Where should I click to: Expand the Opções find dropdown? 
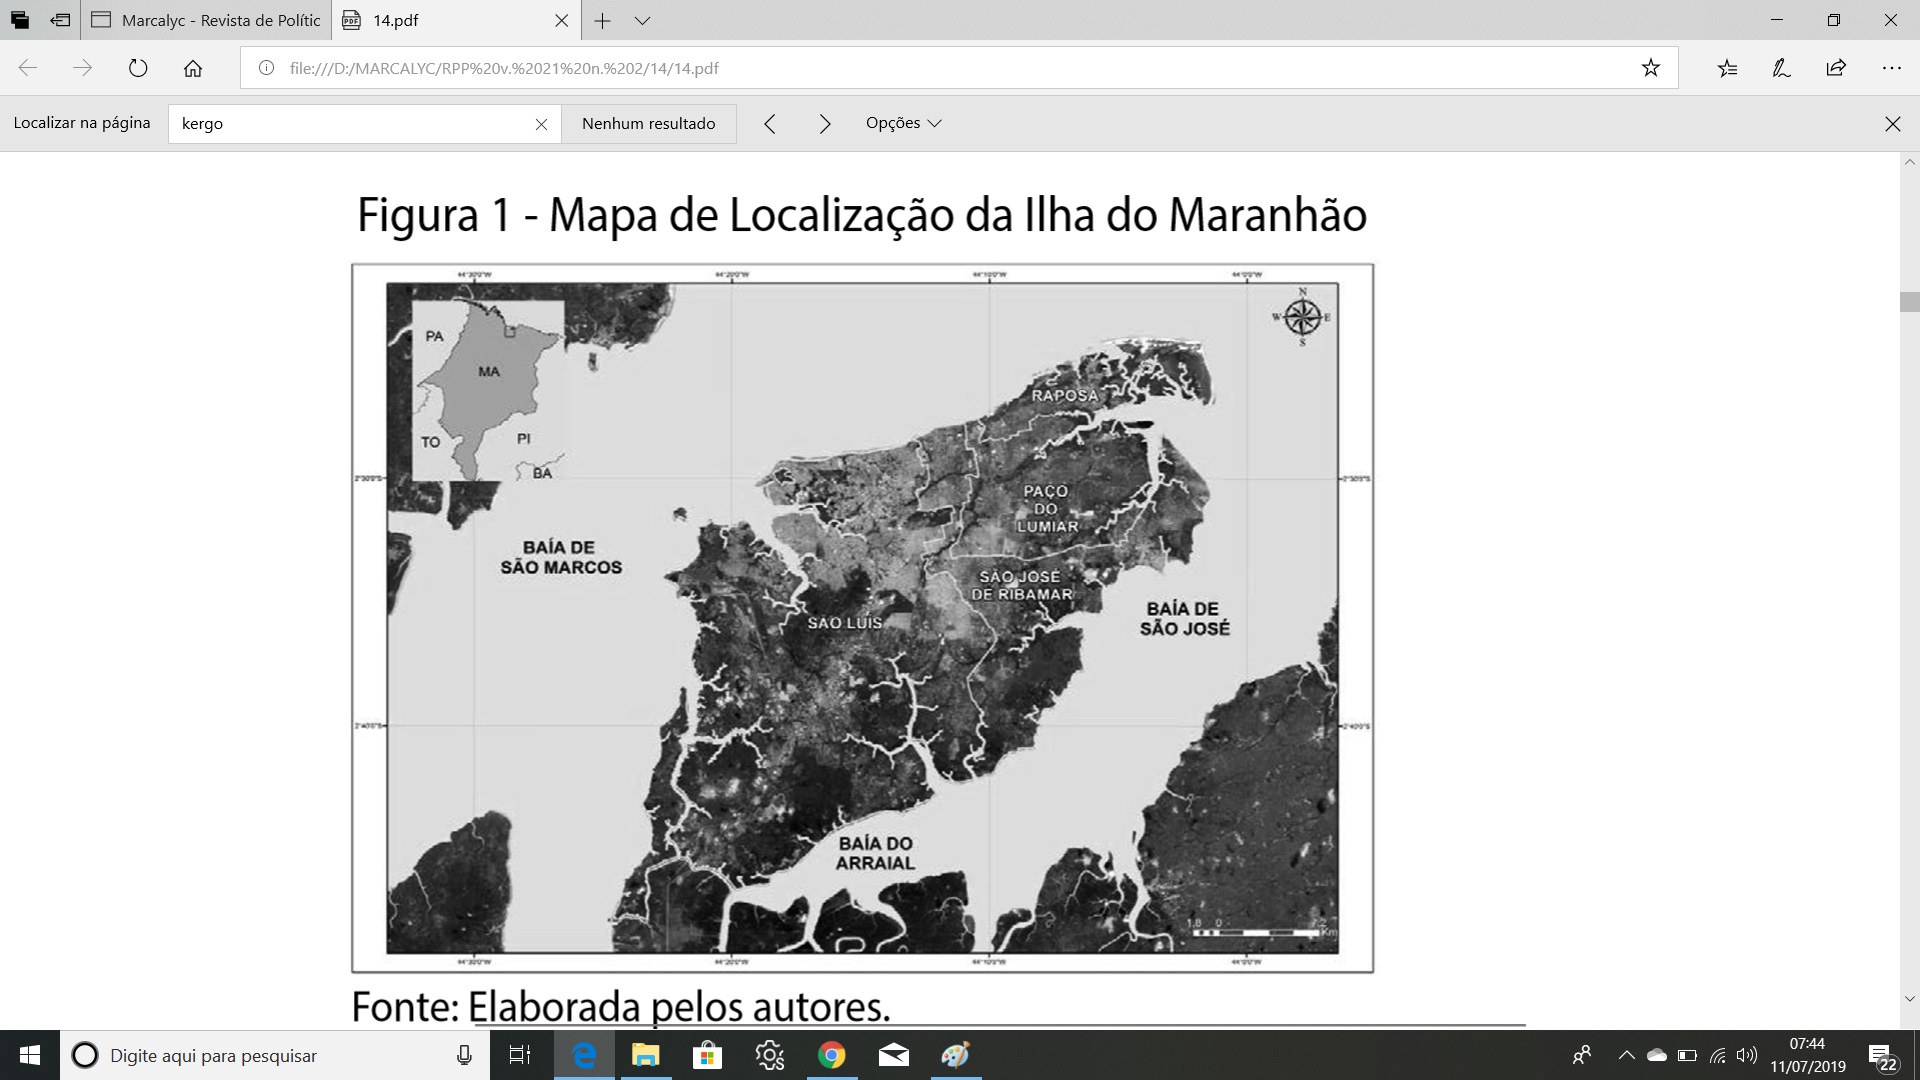click(903, 123)
